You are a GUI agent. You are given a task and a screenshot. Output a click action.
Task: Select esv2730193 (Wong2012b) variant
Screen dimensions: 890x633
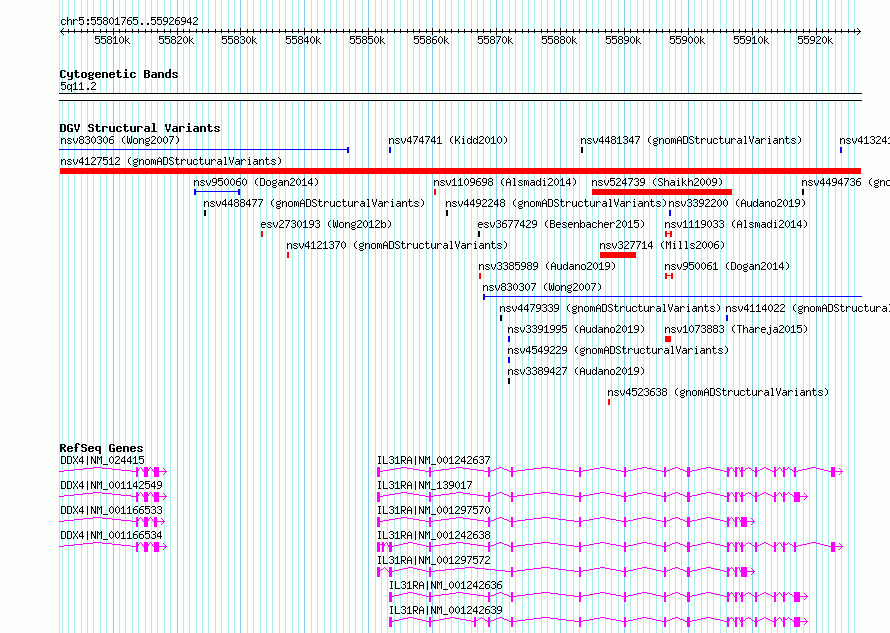(x=326, y=224)
